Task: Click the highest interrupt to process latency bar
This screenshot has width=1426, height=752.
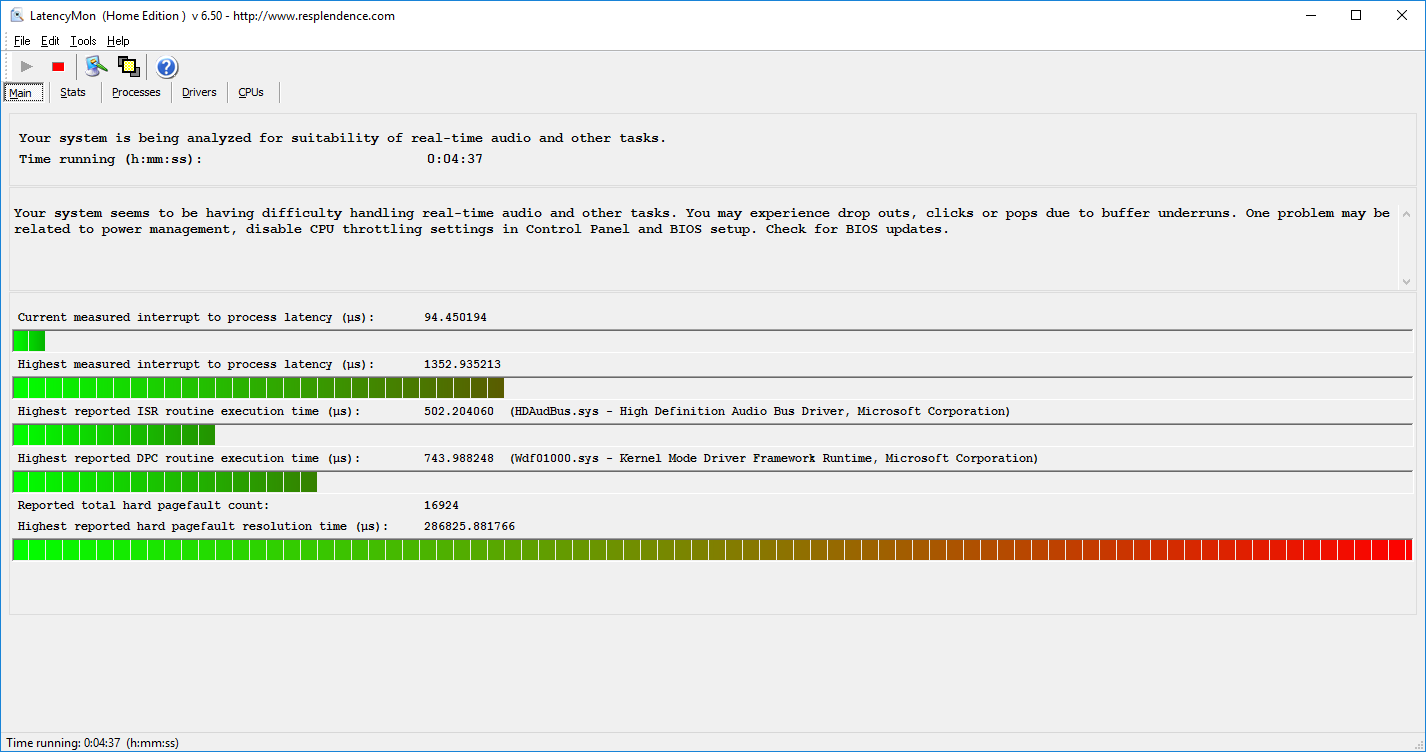Action: (x=712, y=388)
